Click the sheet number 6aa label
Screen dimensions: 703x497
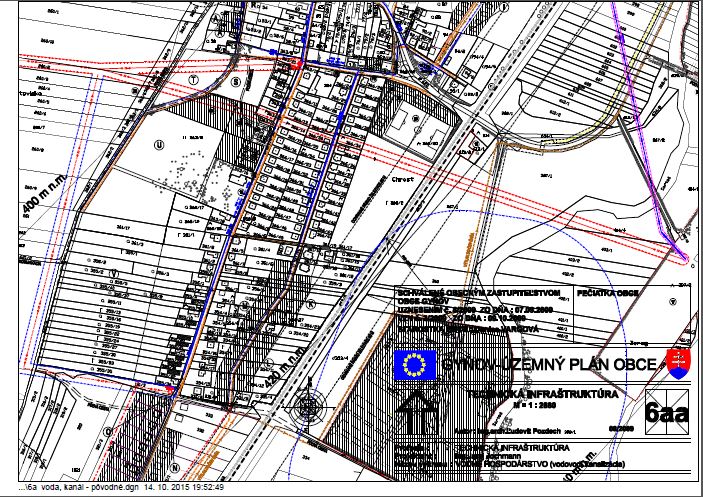663,413
